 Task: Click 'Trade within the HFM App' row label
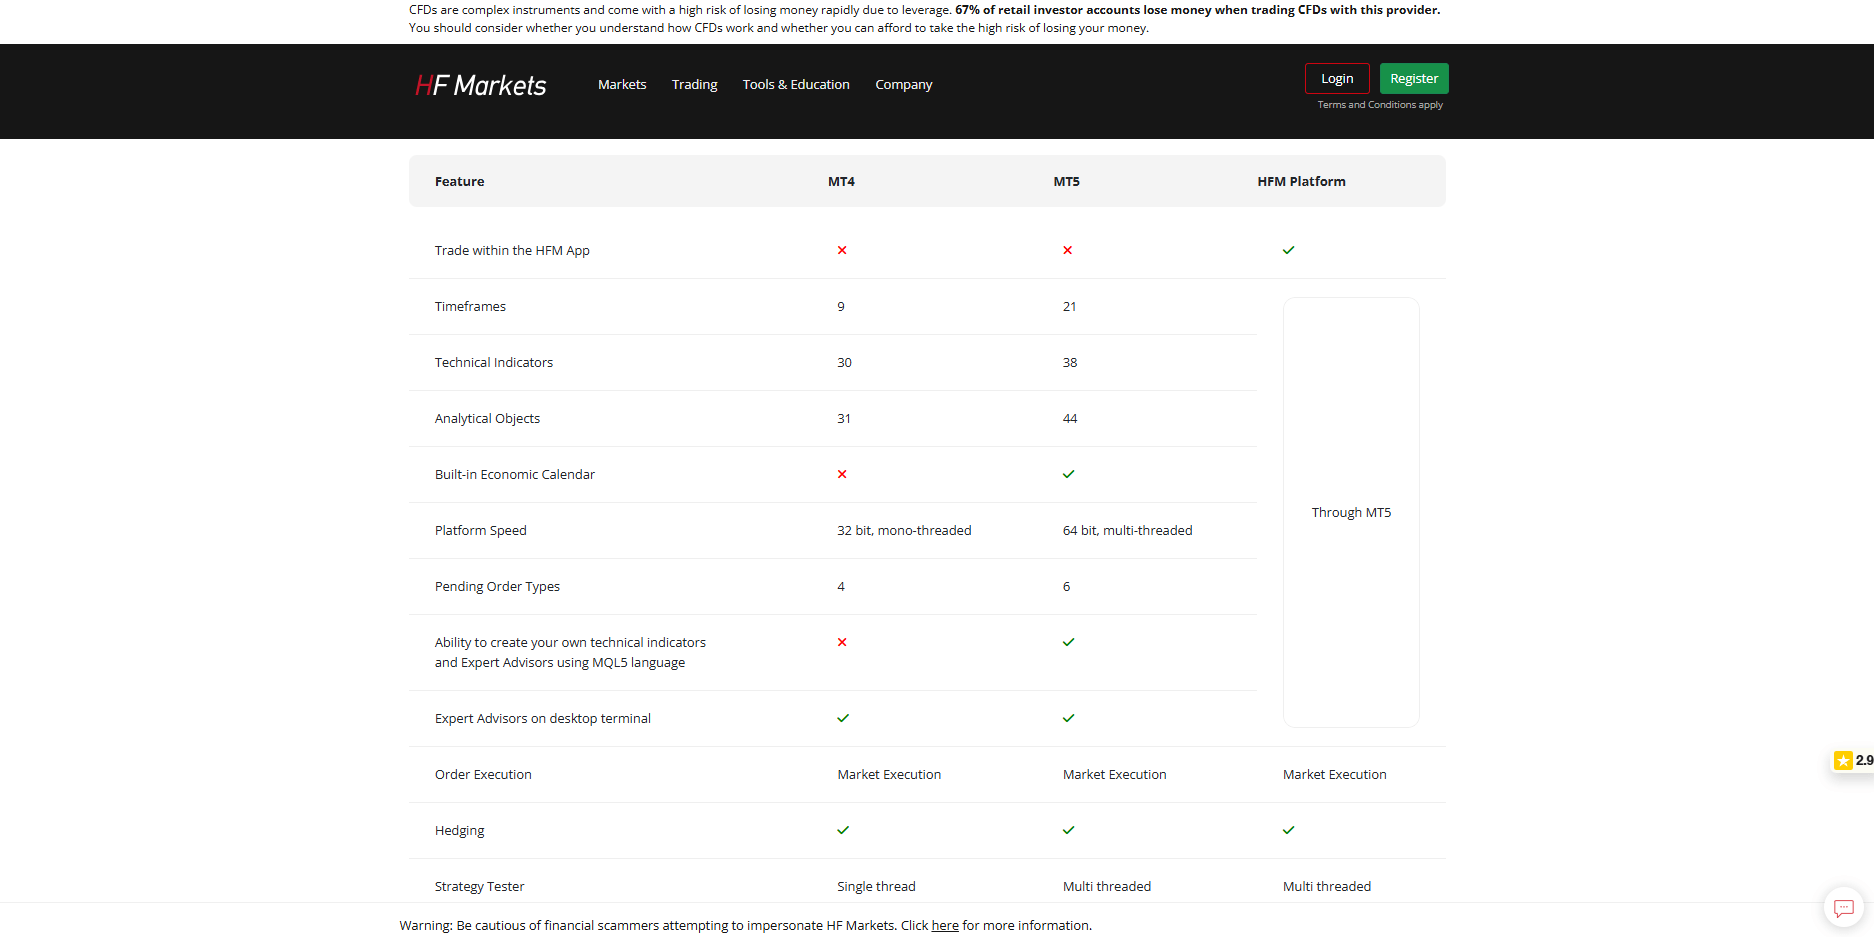[512, 250]
